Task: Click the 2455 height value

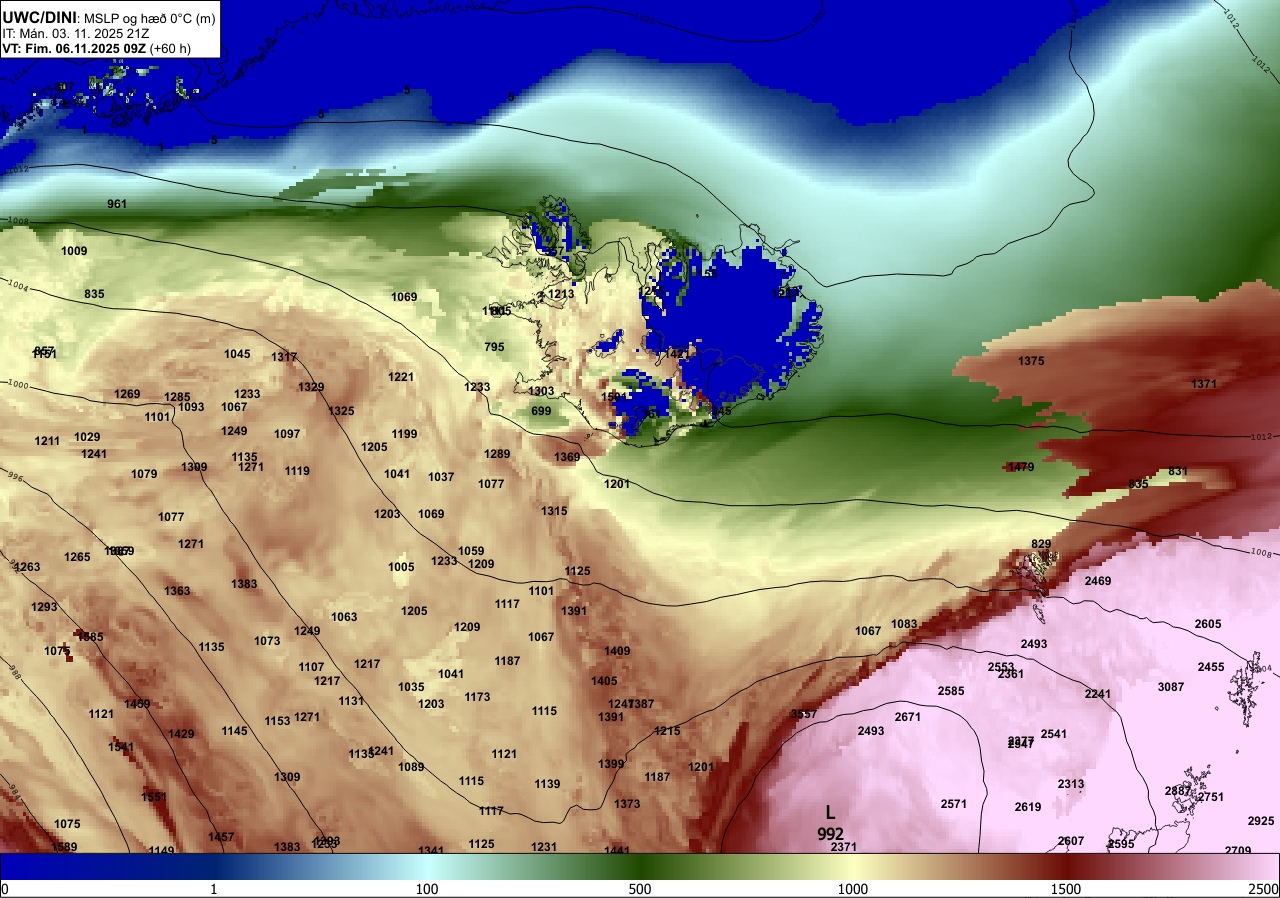Action: (x=1211, y=667)
